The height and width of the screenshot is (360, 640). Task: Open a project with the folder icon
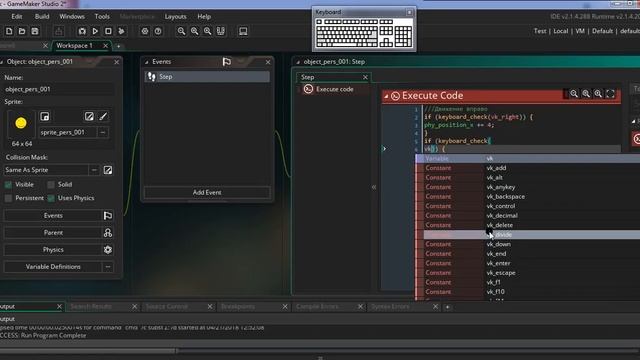pos(22,31)
